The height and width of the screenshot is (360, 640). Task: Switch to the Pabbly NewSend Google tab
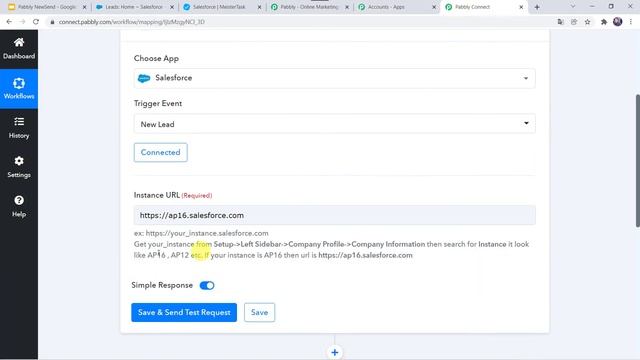[x=47, y=7]
